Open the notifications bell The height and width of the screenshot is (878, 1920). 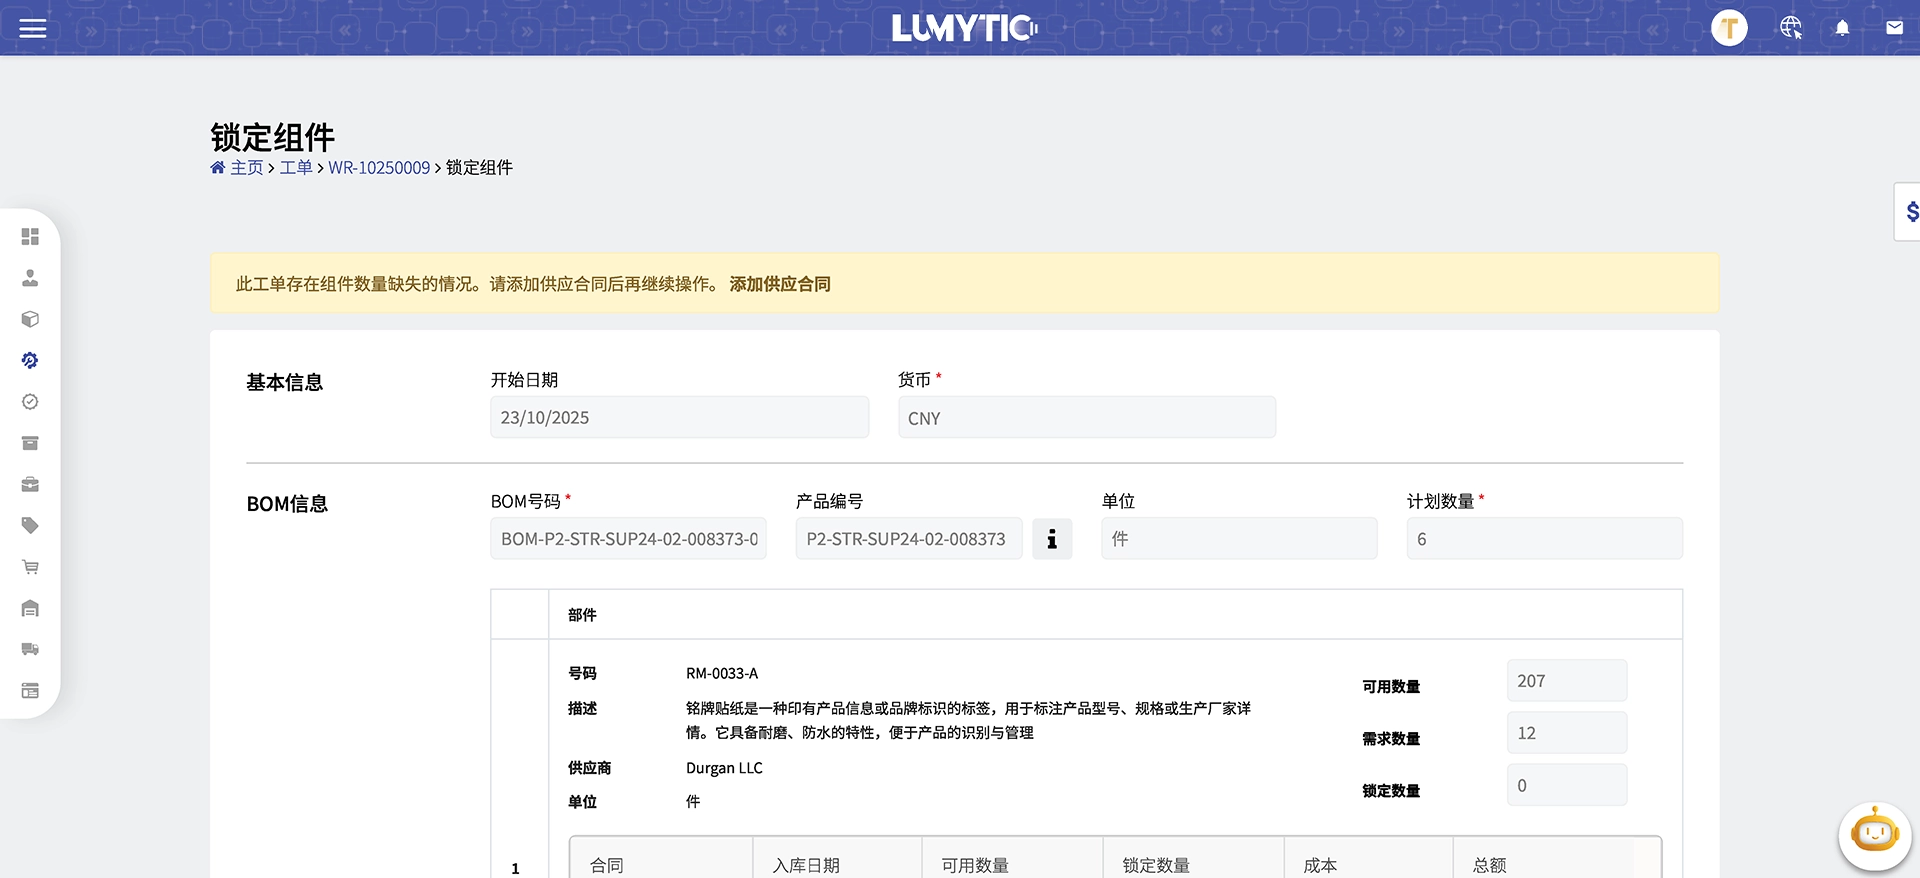[1842, 28]
